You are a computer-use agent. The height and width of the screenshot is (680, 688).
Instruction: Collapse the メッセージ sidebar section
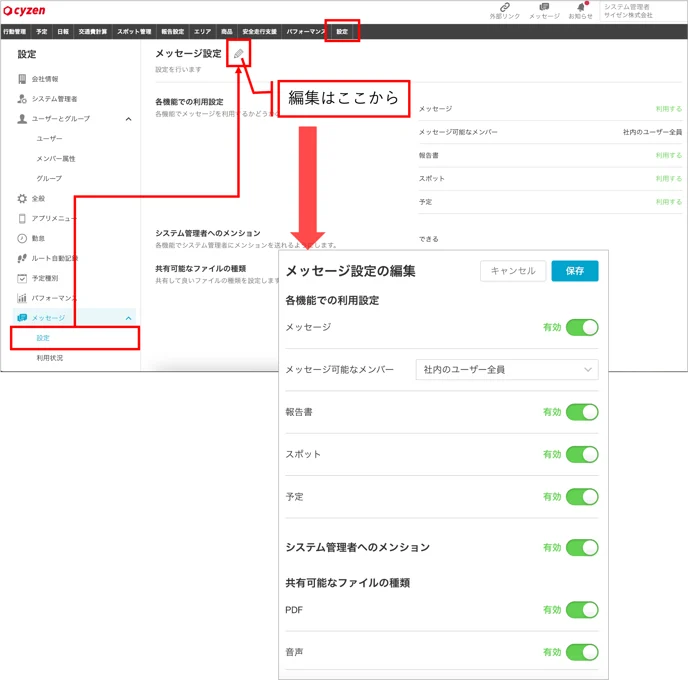point(129,318)
